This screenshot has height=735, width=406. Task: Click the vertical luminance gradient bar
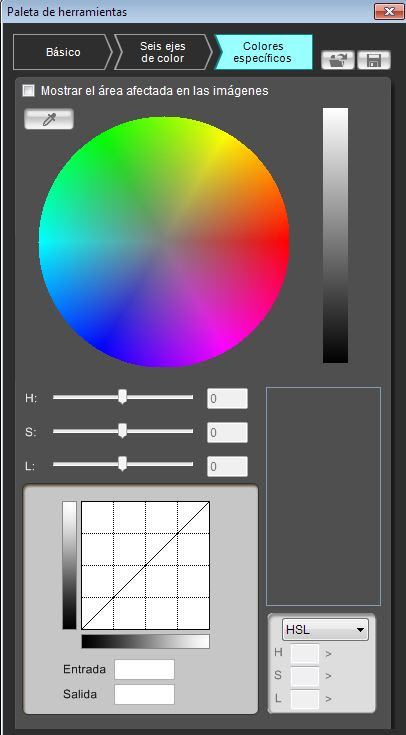point(335,235)
